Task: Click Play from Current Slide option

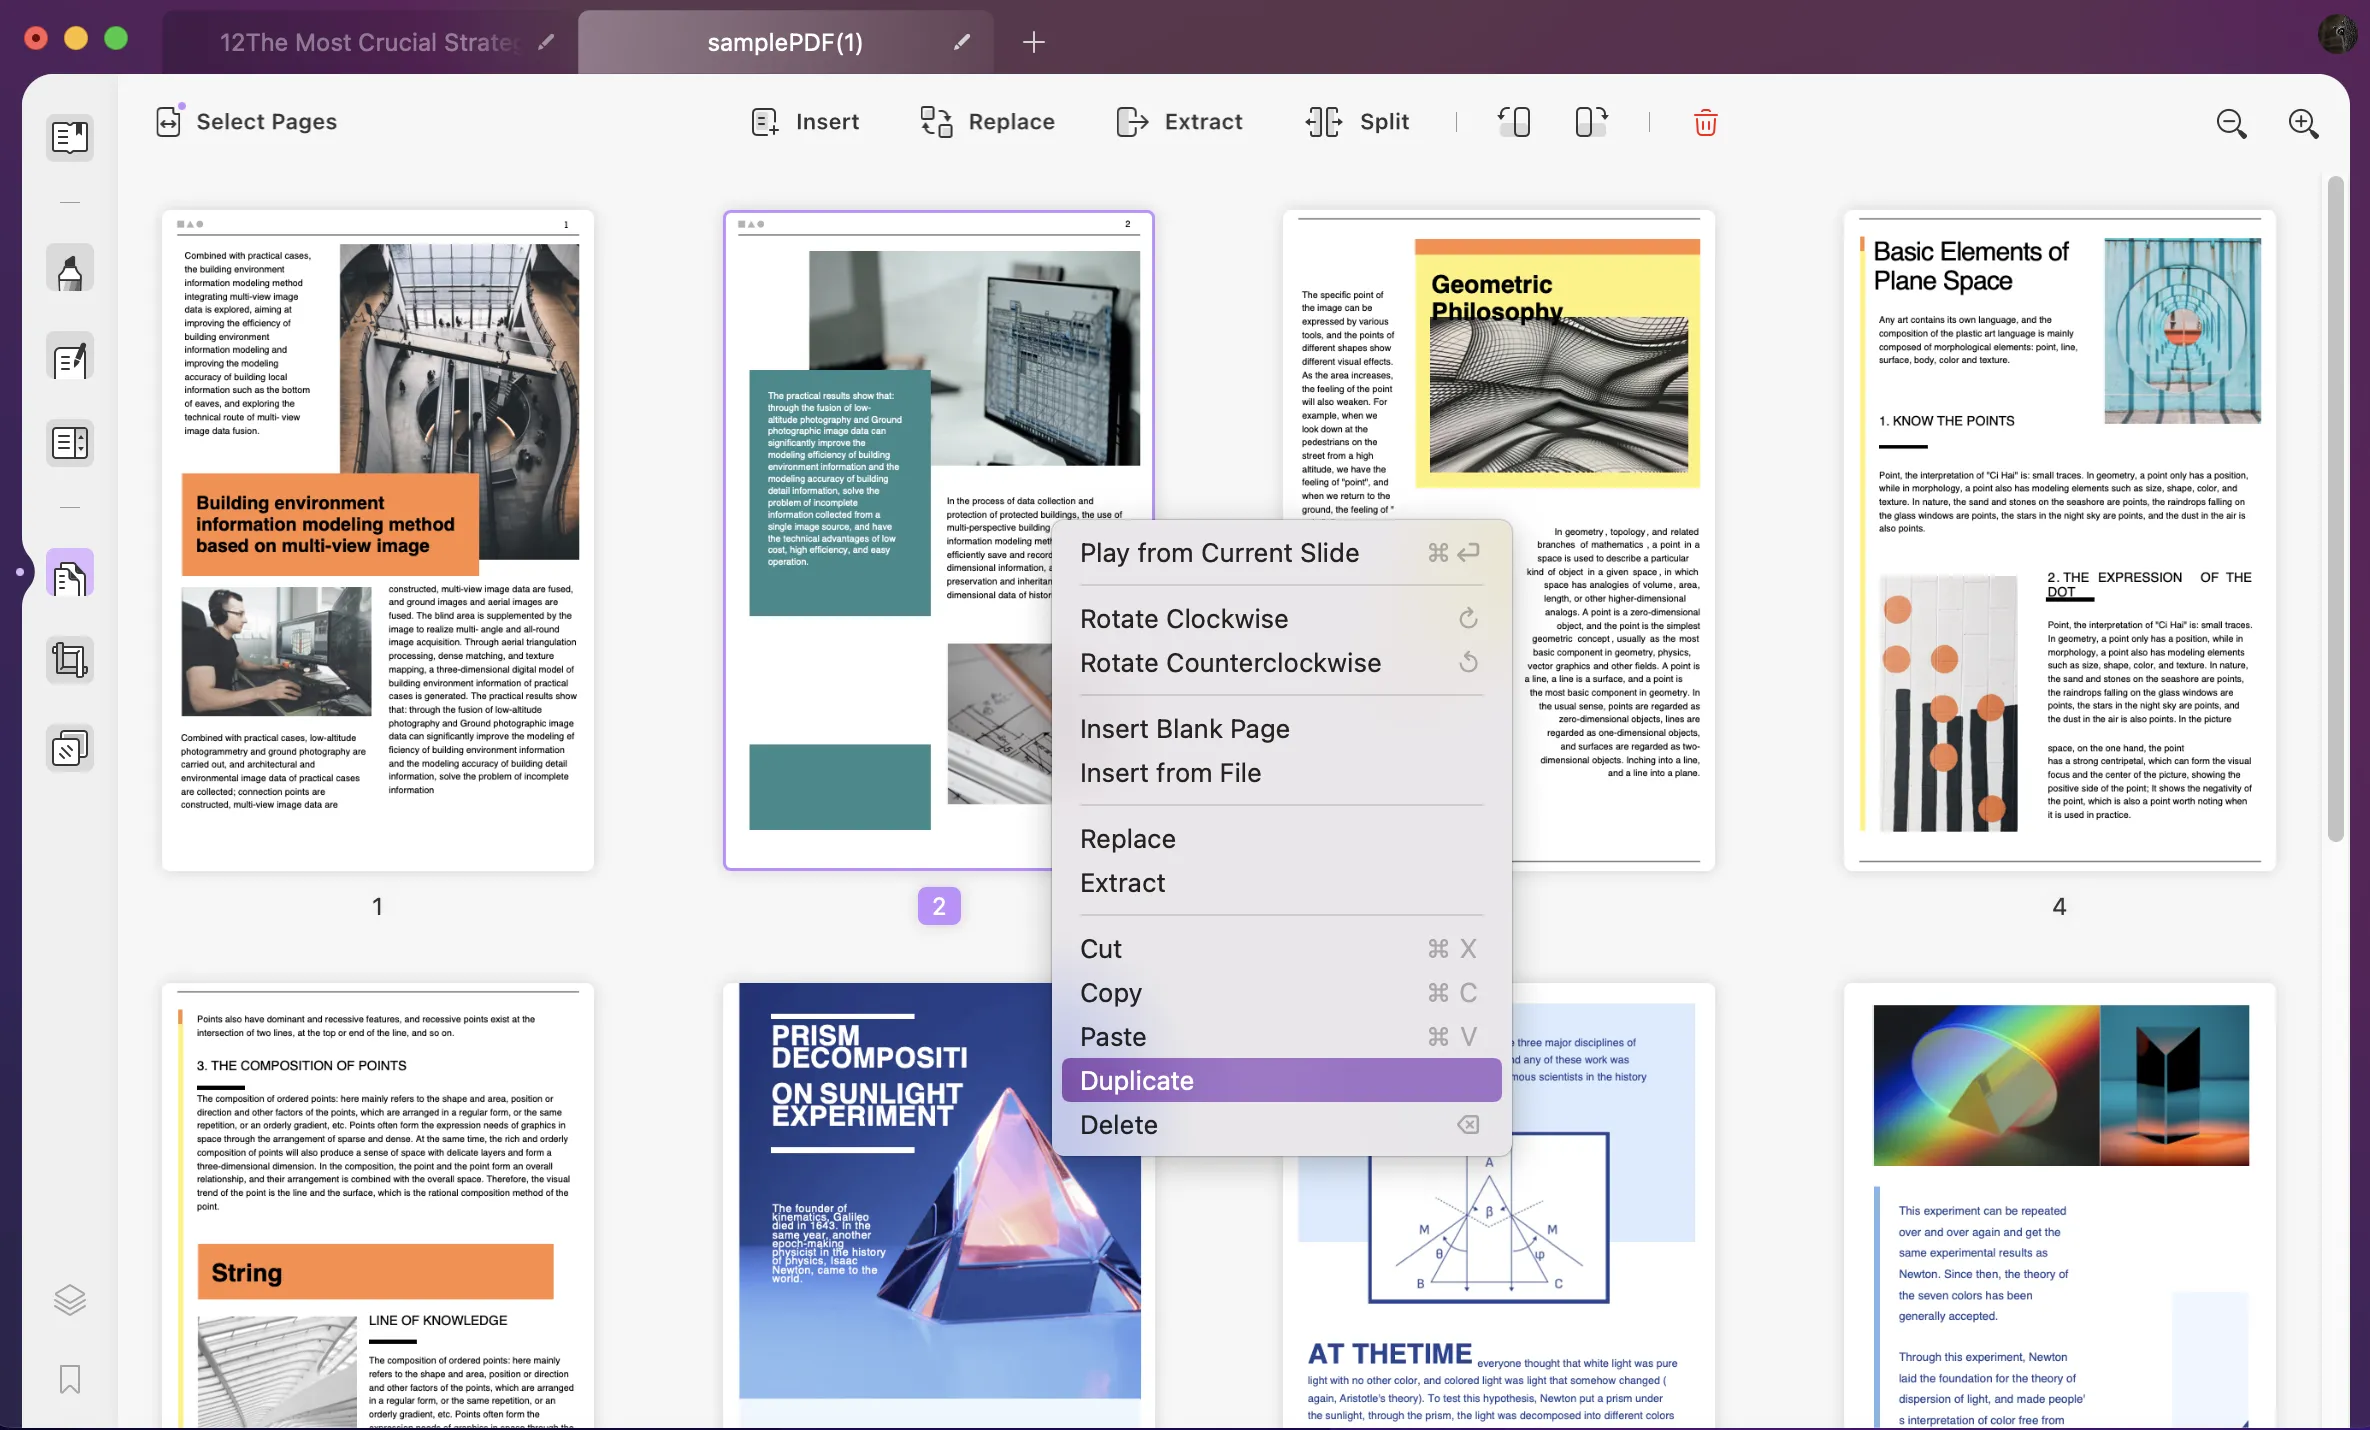Action: click(1219, 552)
